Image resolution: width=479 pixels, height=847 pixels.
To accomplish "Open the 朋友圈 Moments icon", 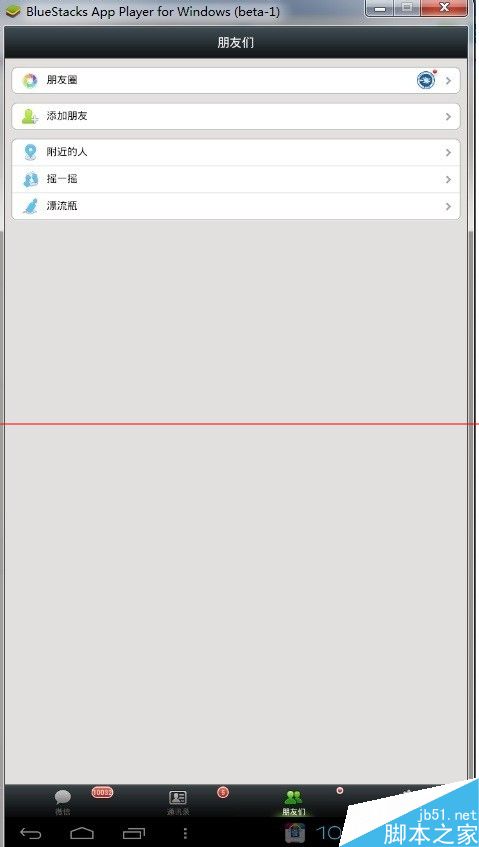I will (30, 80).
